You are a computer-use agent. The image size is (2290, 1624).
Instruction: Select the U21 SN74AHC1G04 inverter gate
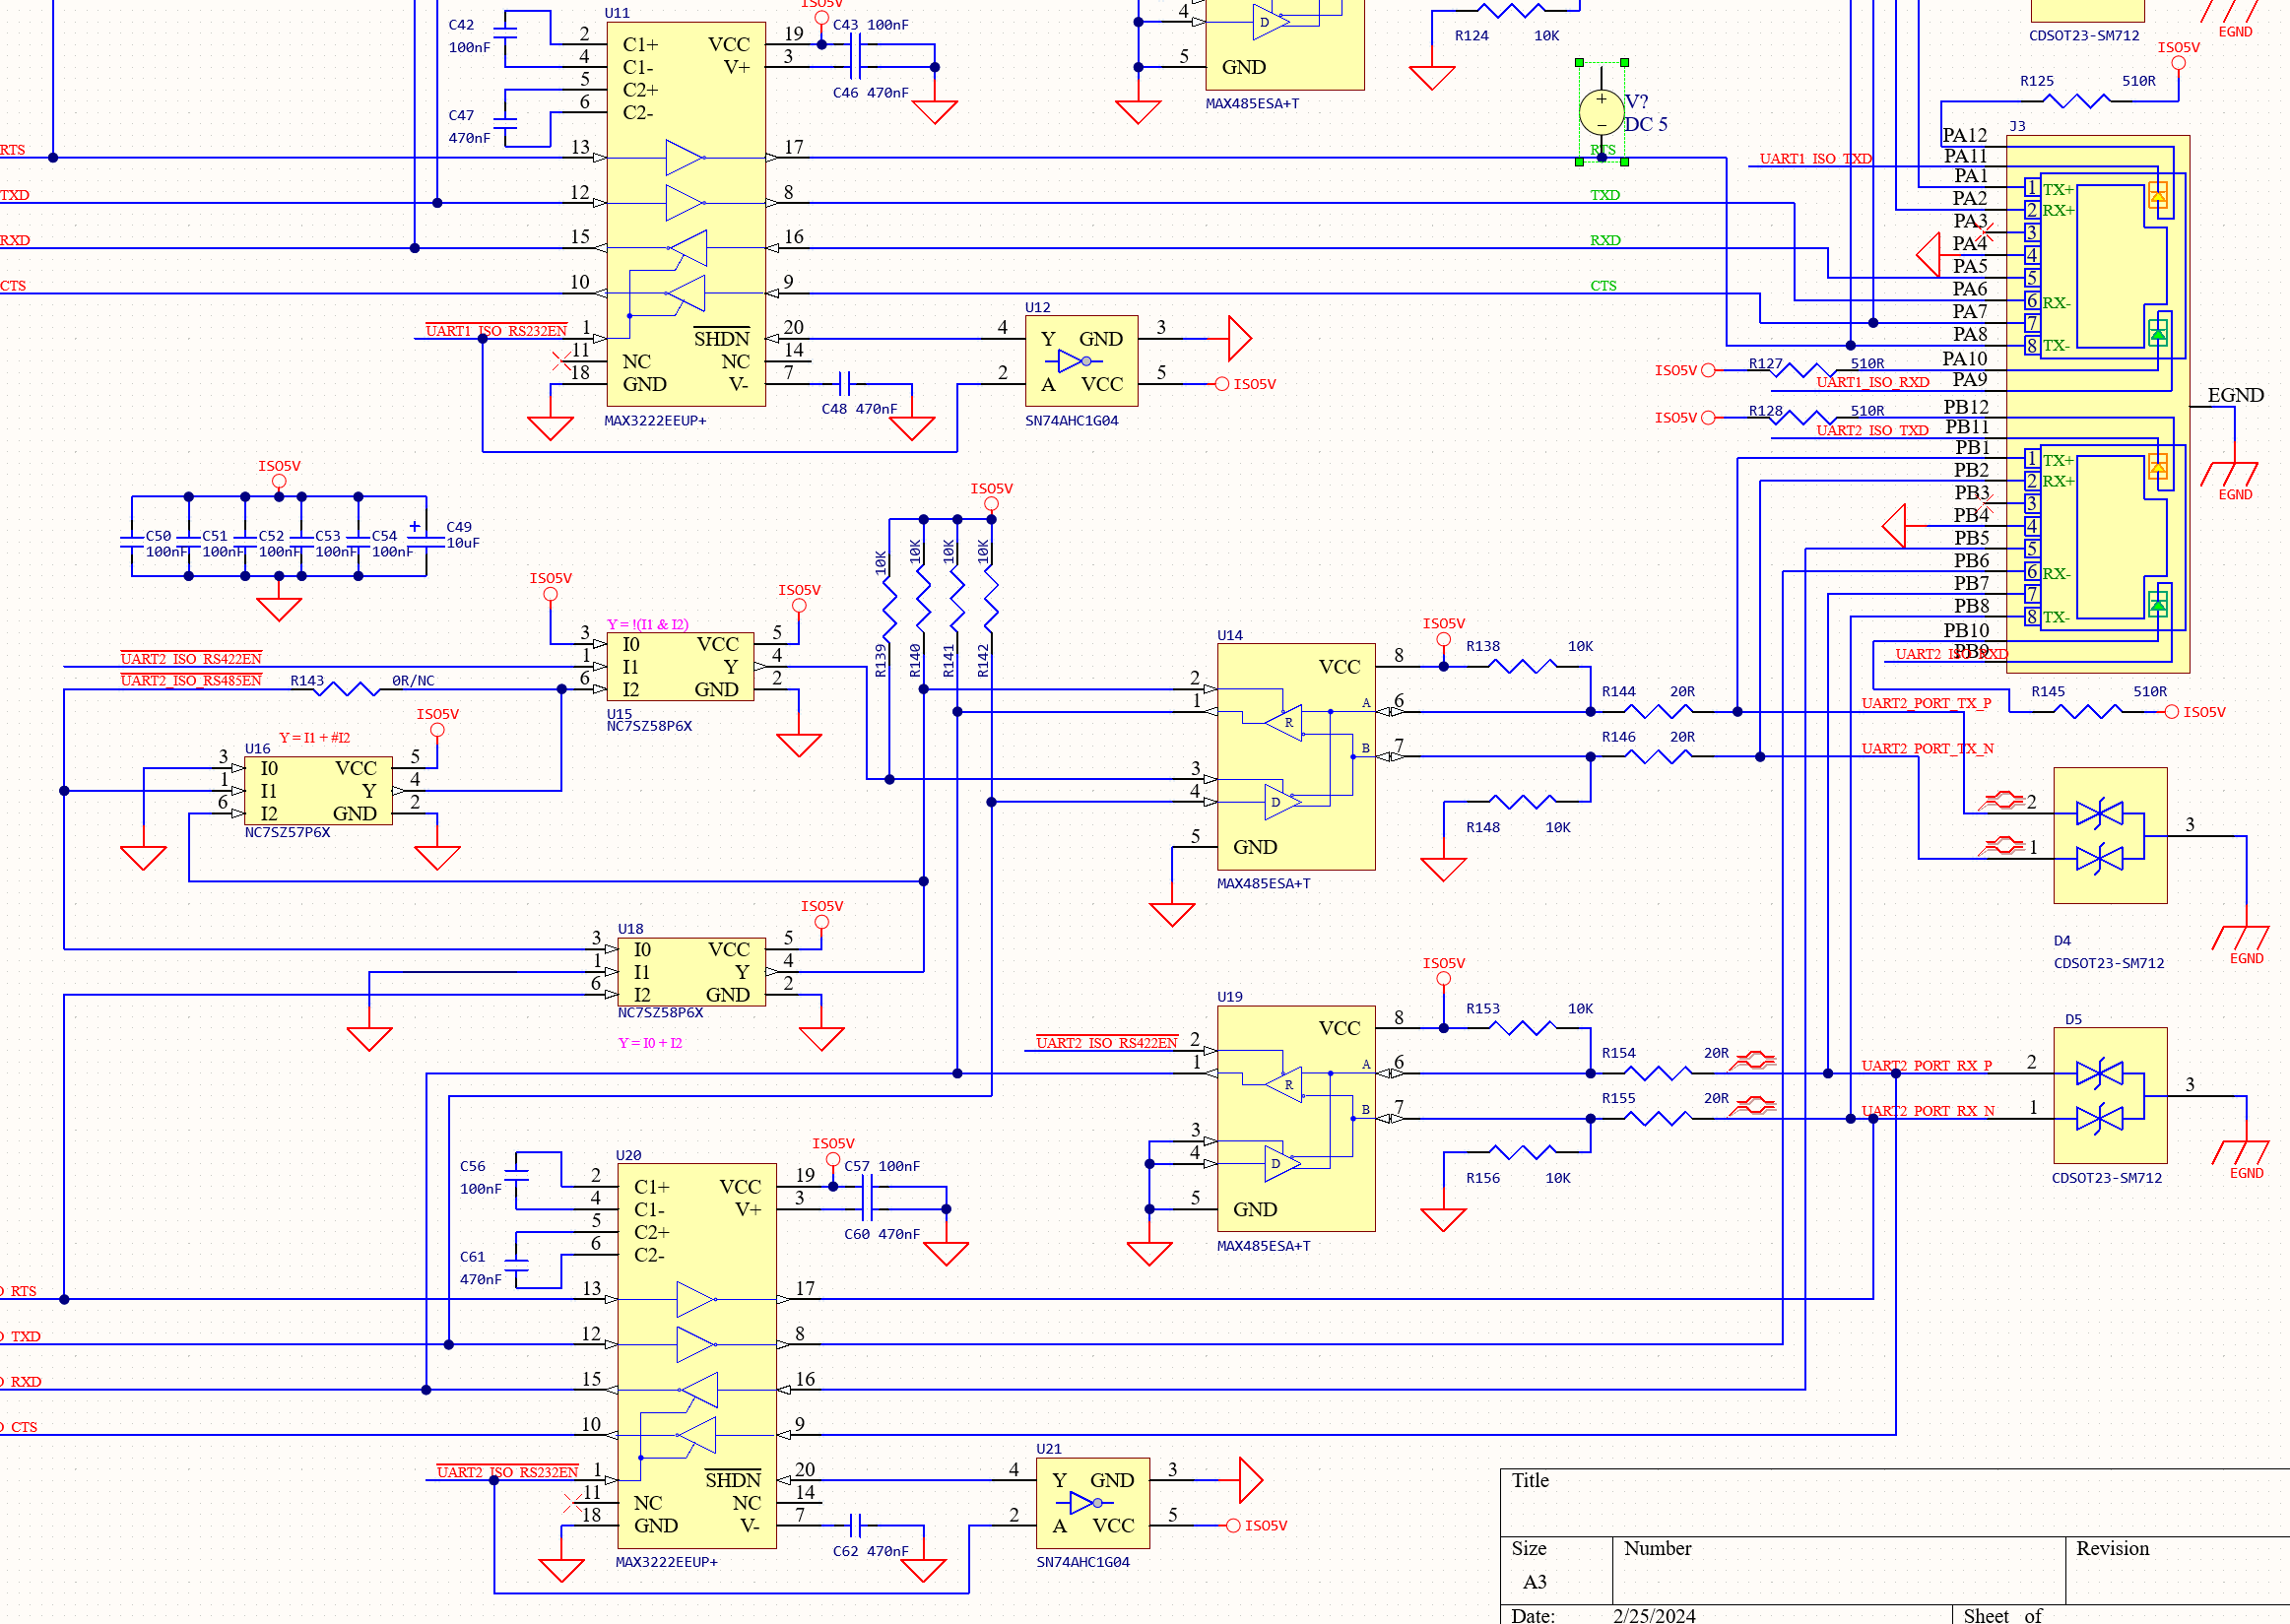pyautogui.click(x=1092, y=1502)
